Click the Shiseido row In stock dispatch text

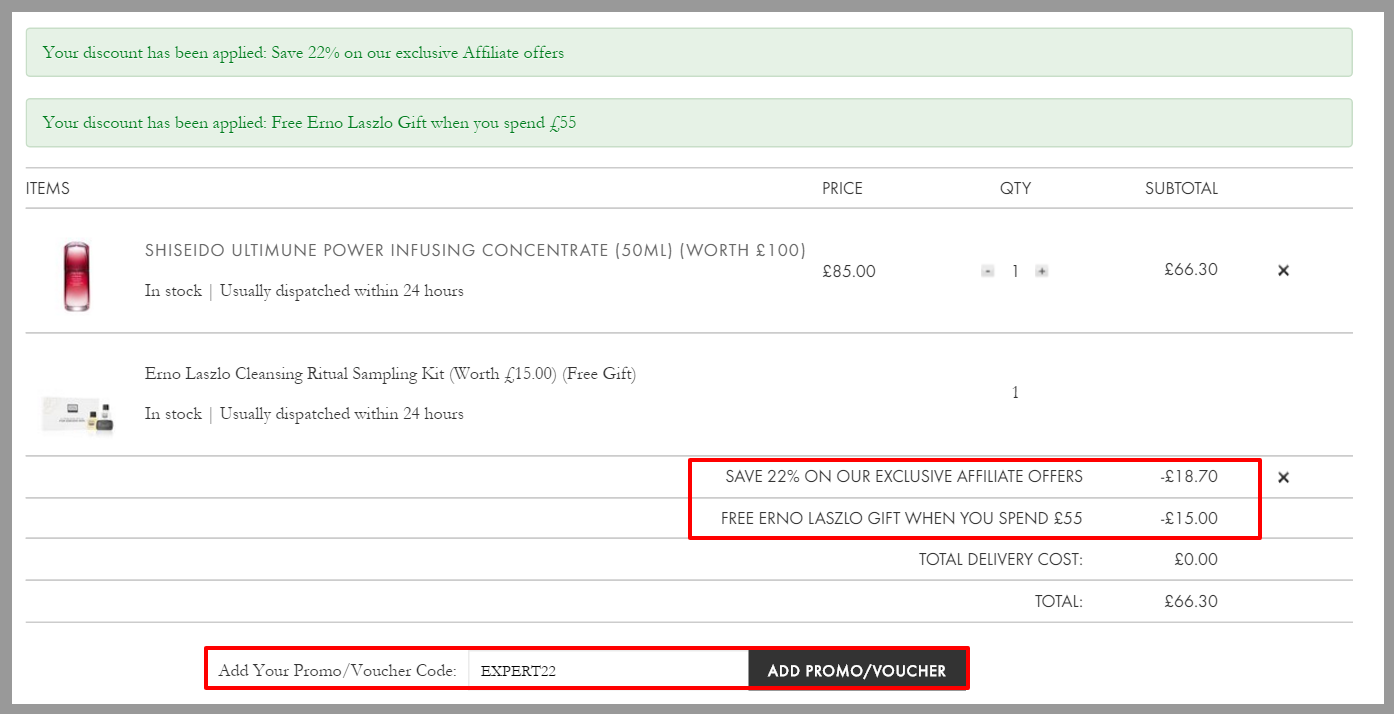point(304,291)
